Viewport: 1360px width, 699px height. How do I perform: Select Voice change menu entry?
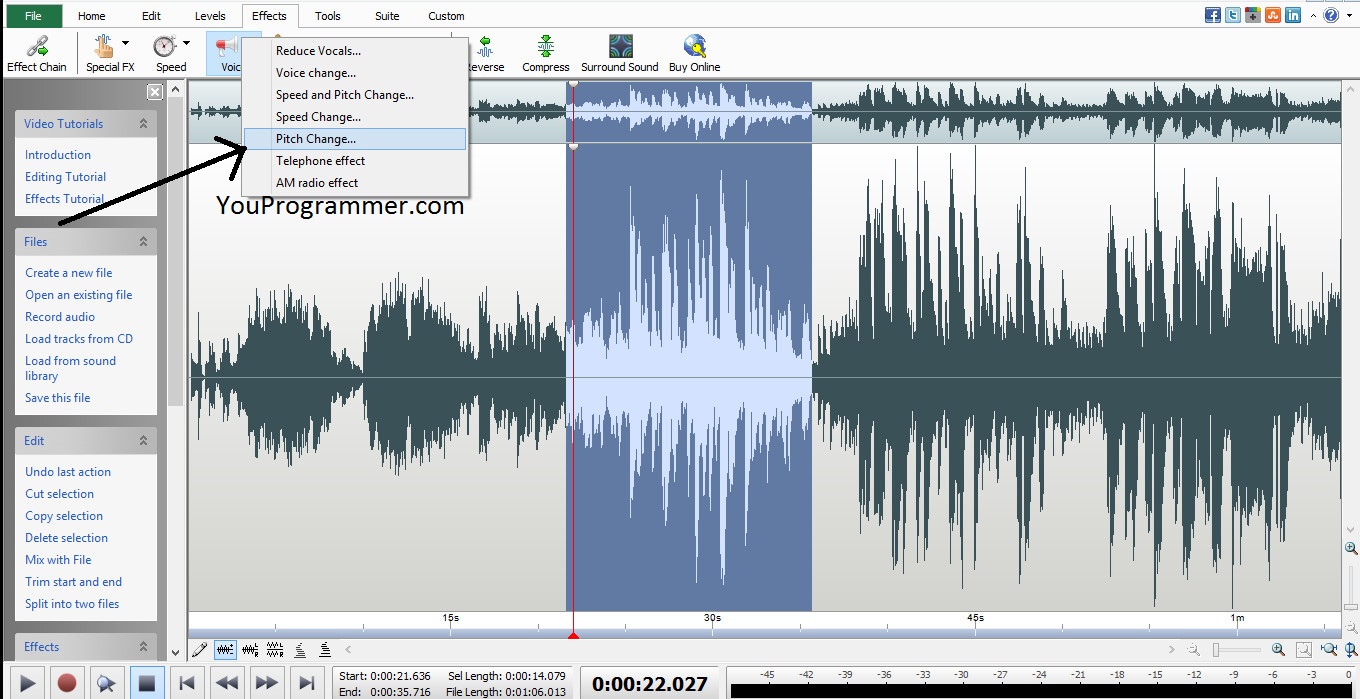coord(355,73)
